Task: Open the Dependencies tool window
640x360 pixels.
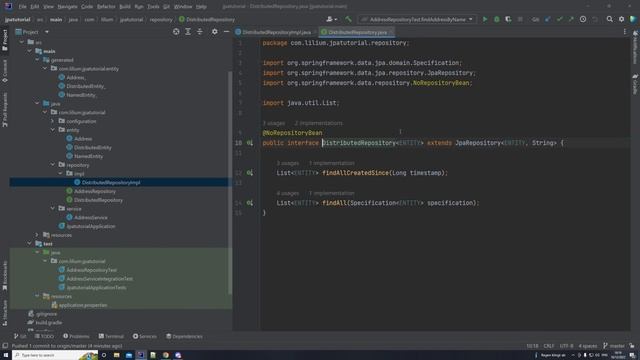Action: [184, 336]
